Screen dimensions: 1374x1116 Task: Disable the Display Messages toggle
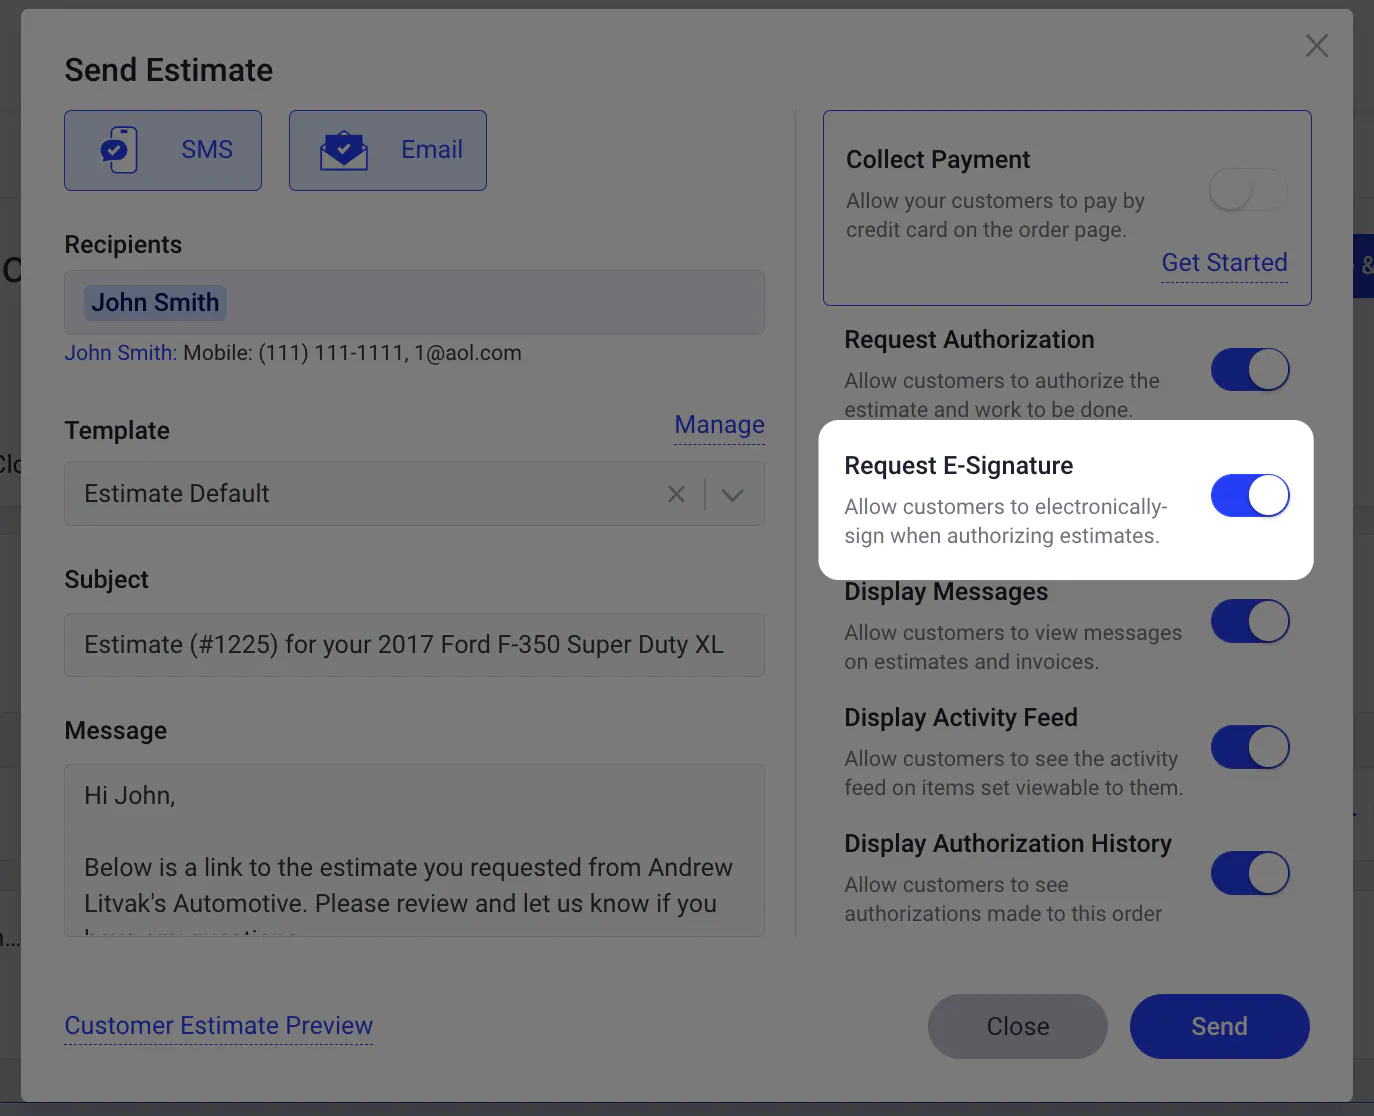coord(1250,621)
